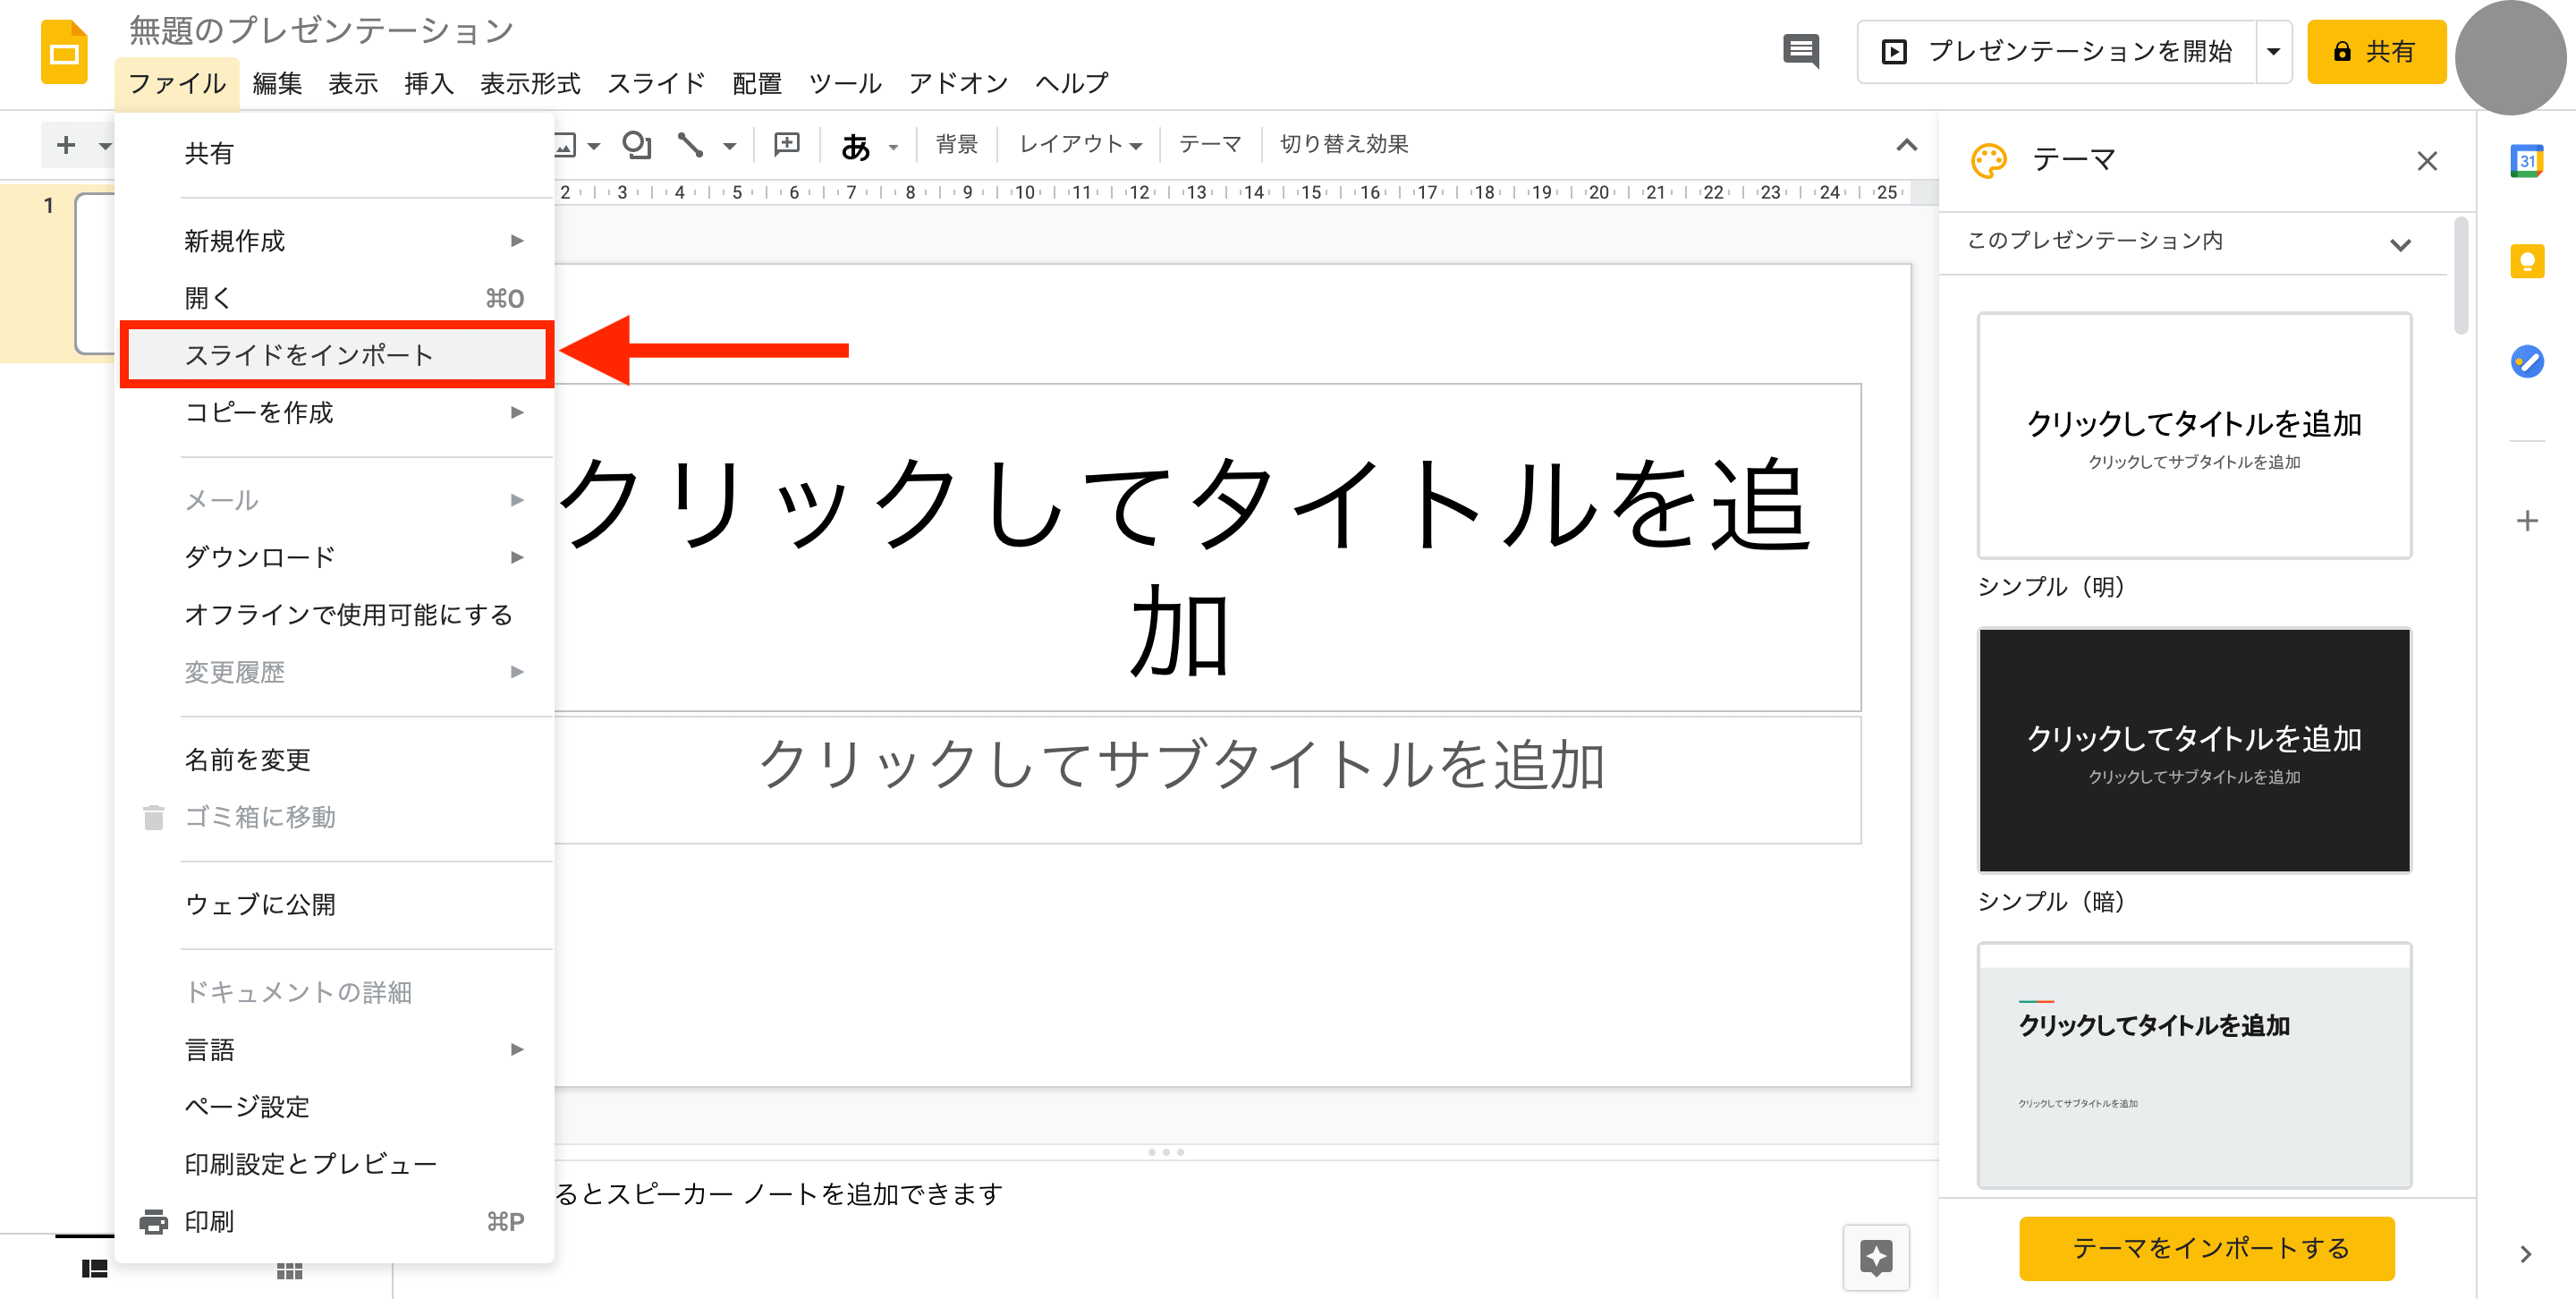Click the プレゼンテーションを開始 button
Image resolution: width=2576 pixels, height=1299 pixels.
[2057, 51]
